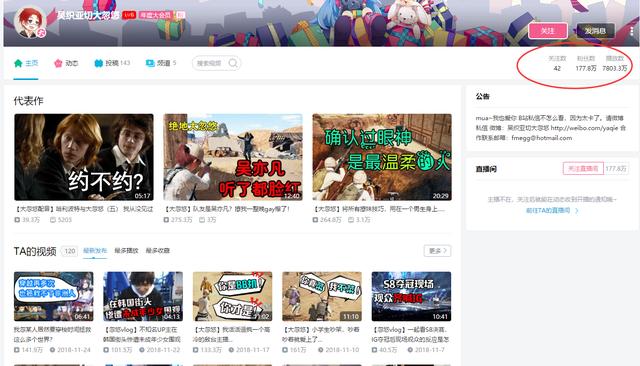Viewport: 640px width, 366px height.
Task: Click the weibo.com/yaqie link in 公告
Action: click(x=585, y=128)
